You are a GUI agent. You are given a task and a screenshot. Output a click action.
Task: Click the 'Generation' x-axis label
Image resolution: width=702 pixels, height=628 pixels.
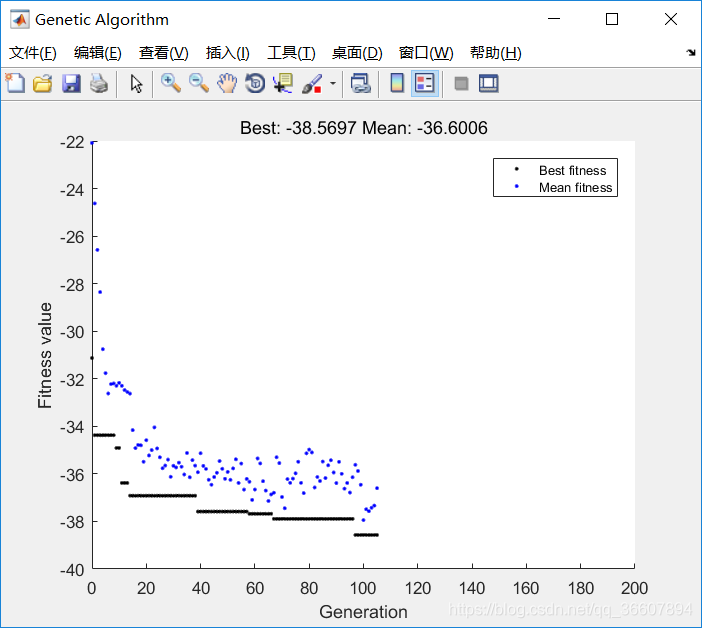[x=363, y=612]
